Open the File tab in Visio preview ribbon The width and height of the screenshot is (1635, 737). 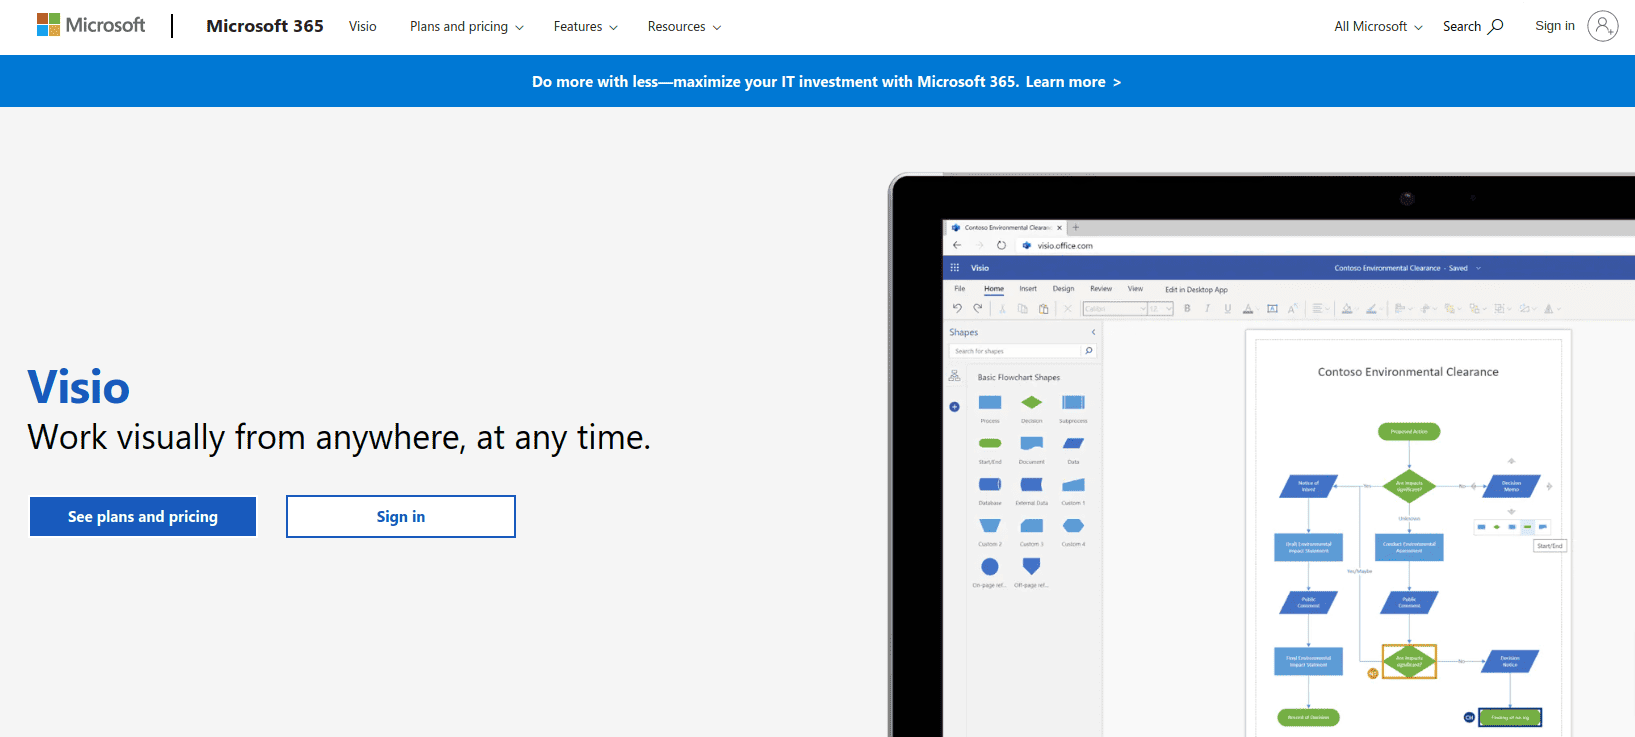pyautogui.click(x=960, y=289)
